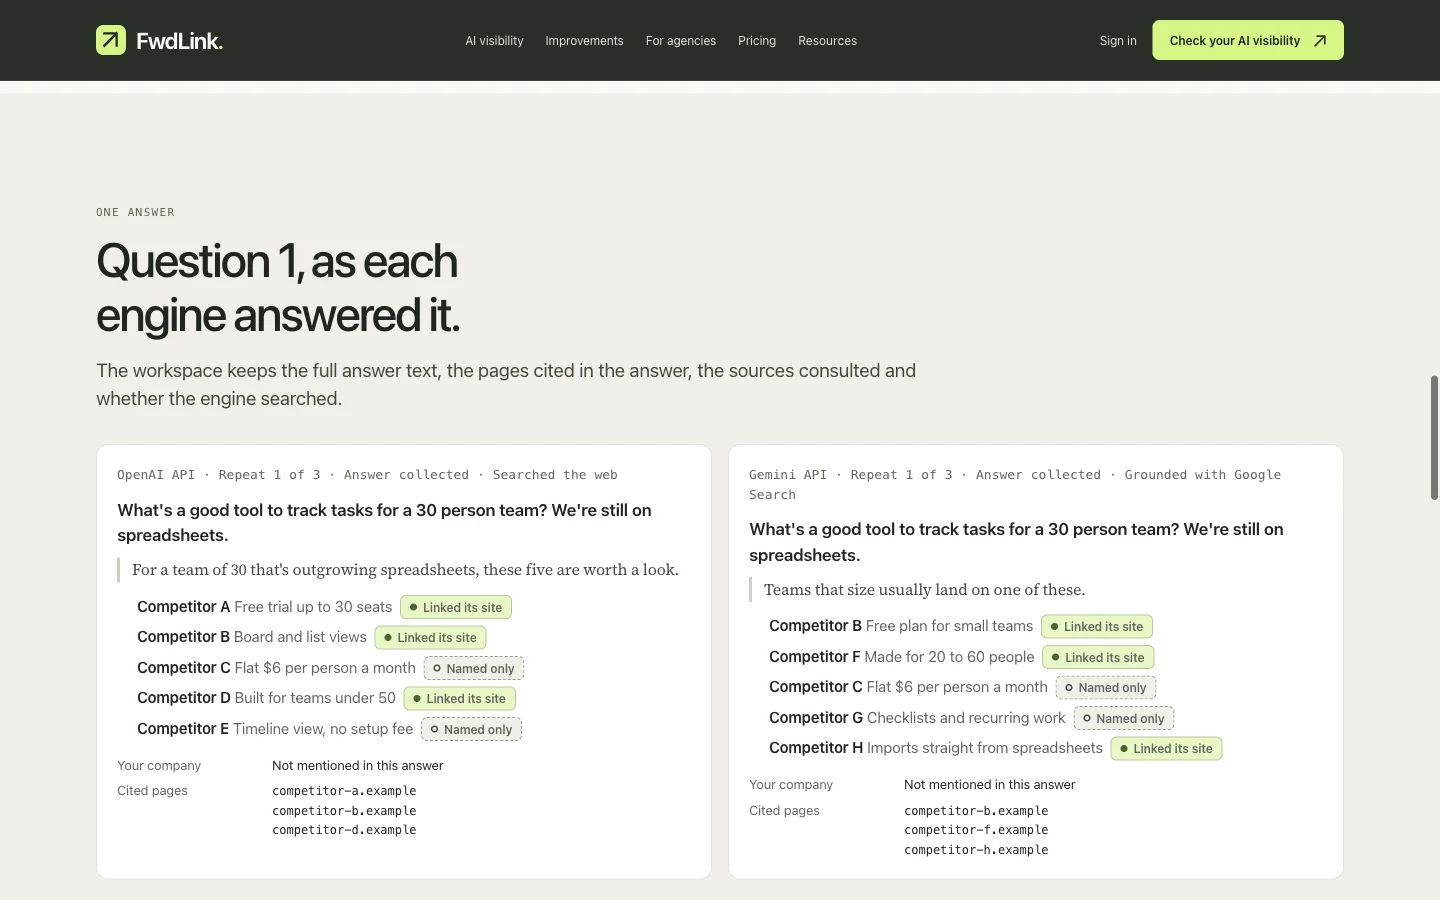Viewport: 1440px width, 900px height.
Task: Click 'Competitor E' name in the OpenAI card
Action: pos(183,729)
